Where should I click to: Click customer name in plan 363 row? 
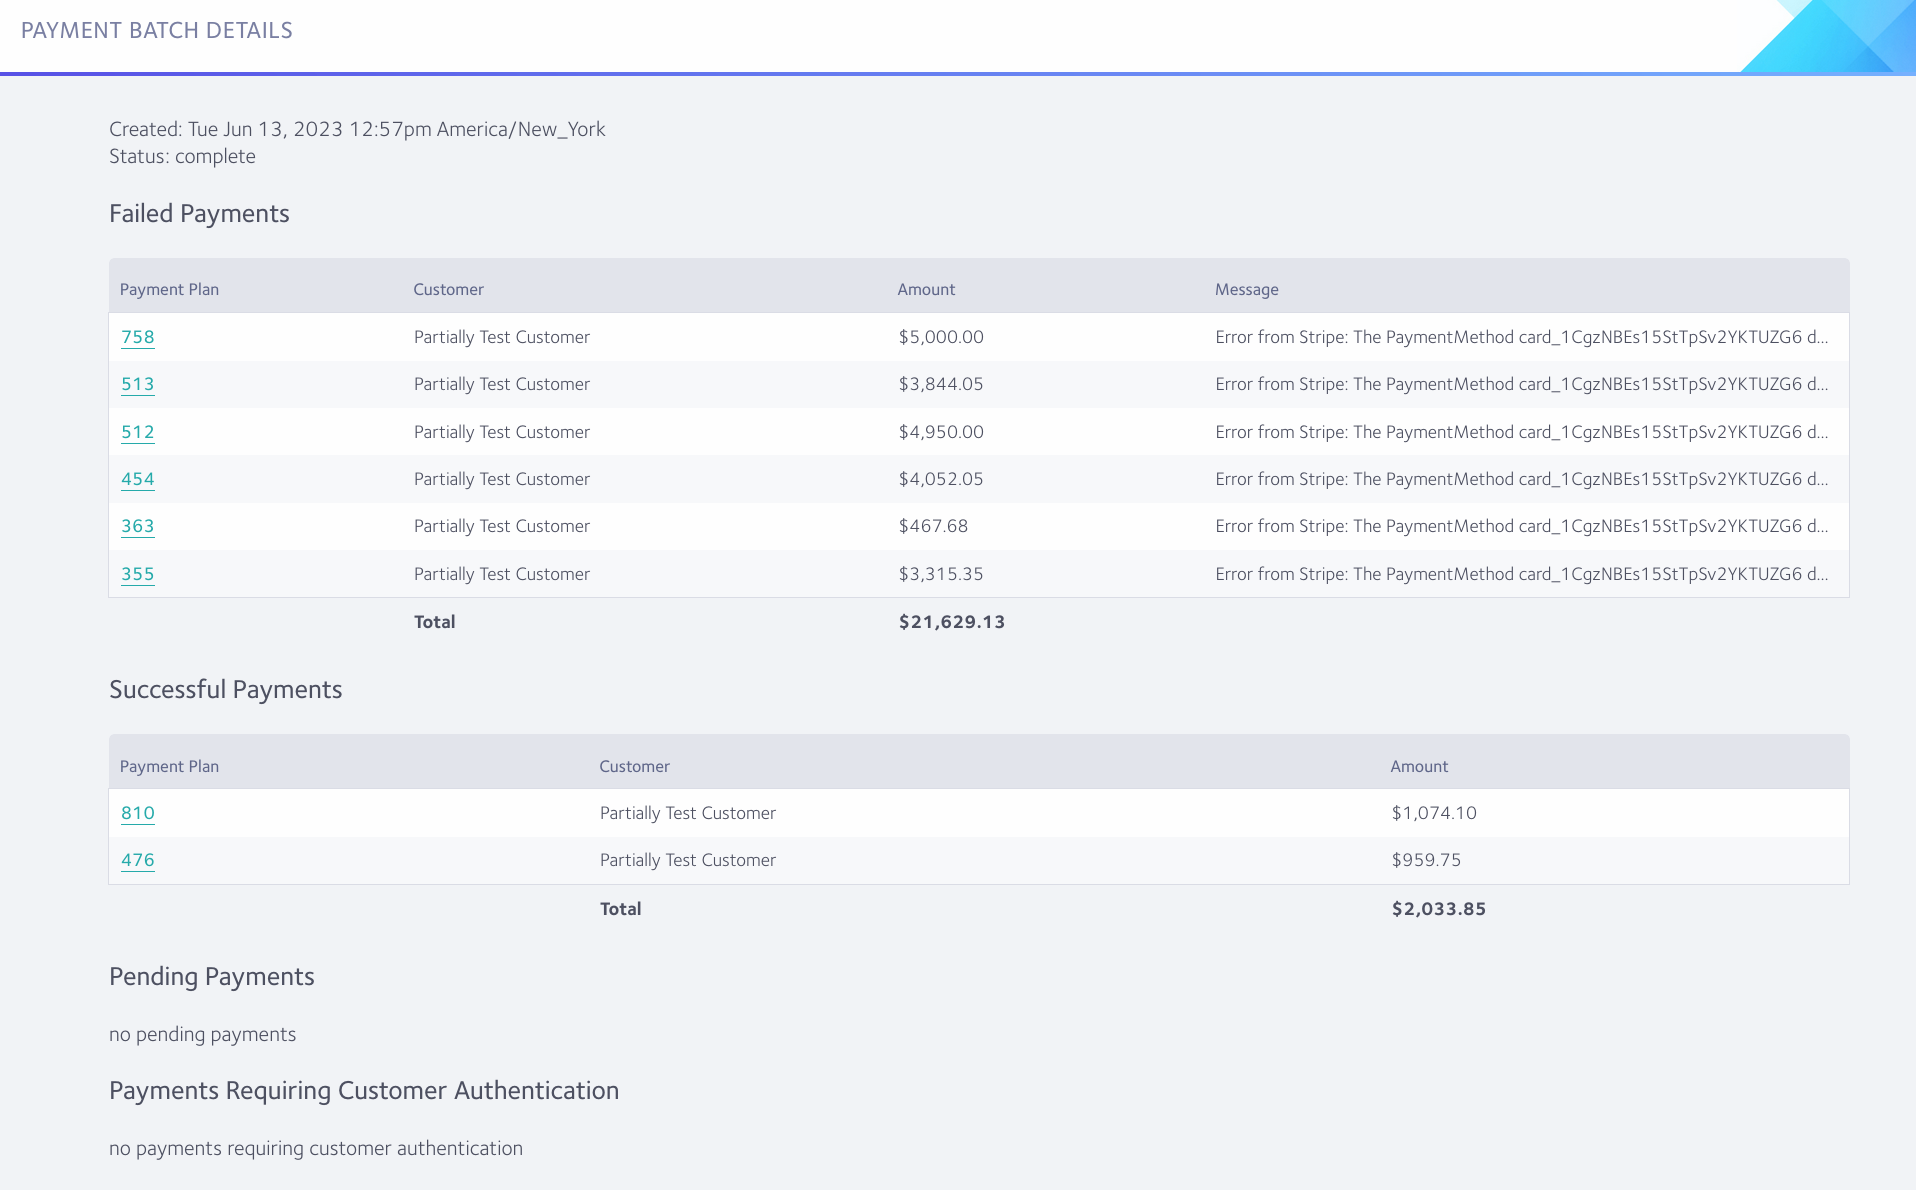(502, 526)
